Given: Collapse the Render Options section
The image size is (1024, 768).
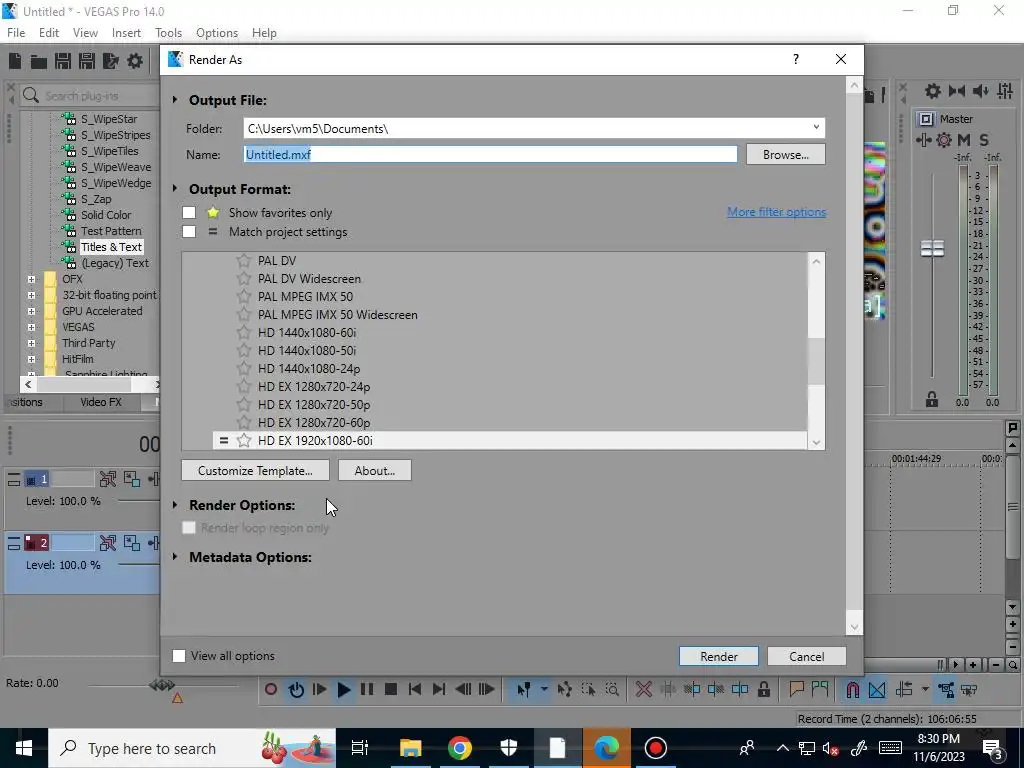Looking at the screenshot, I should coord(175,505).
